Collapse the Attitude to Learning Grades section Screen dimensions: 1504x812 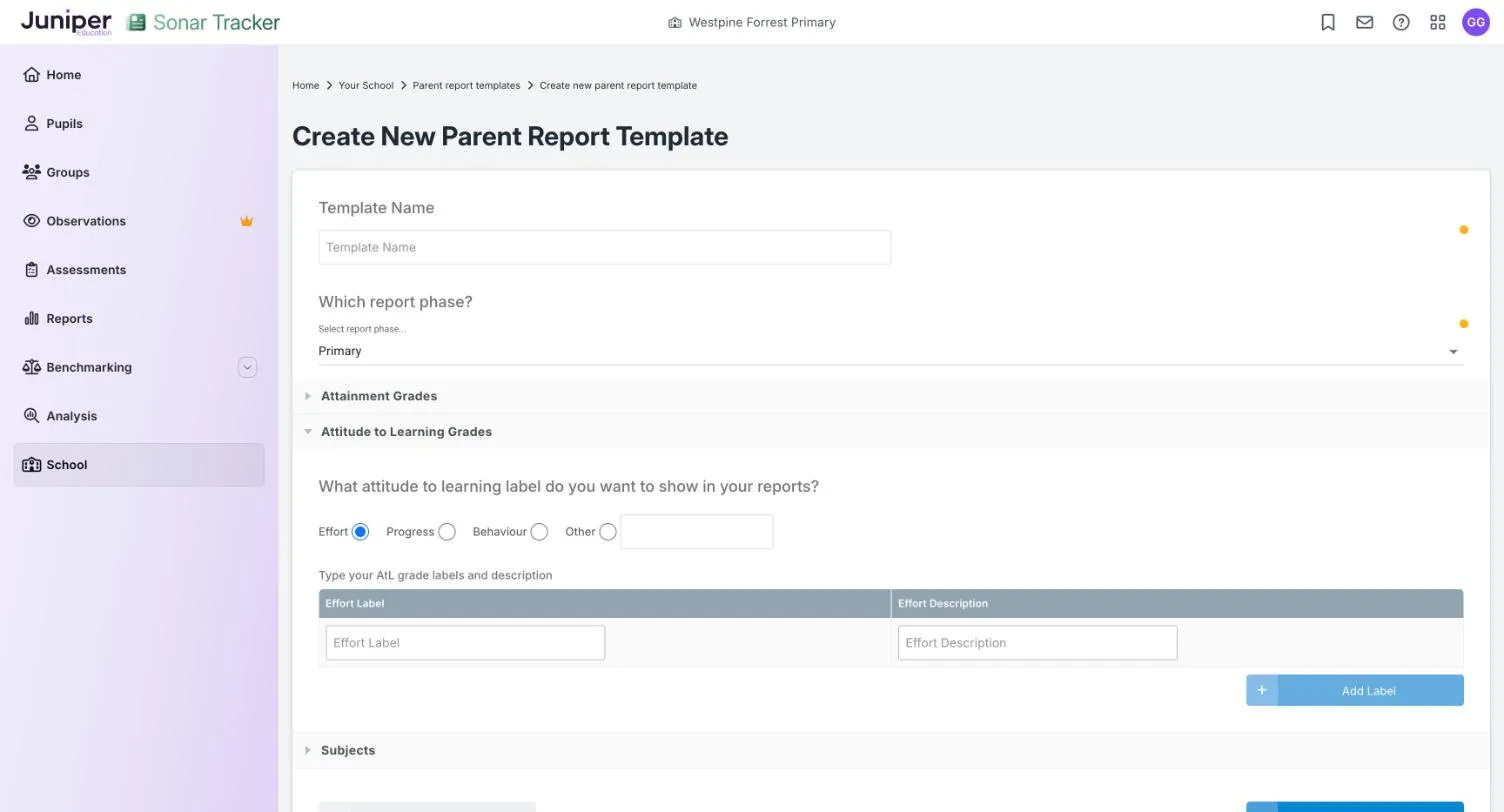891,432
